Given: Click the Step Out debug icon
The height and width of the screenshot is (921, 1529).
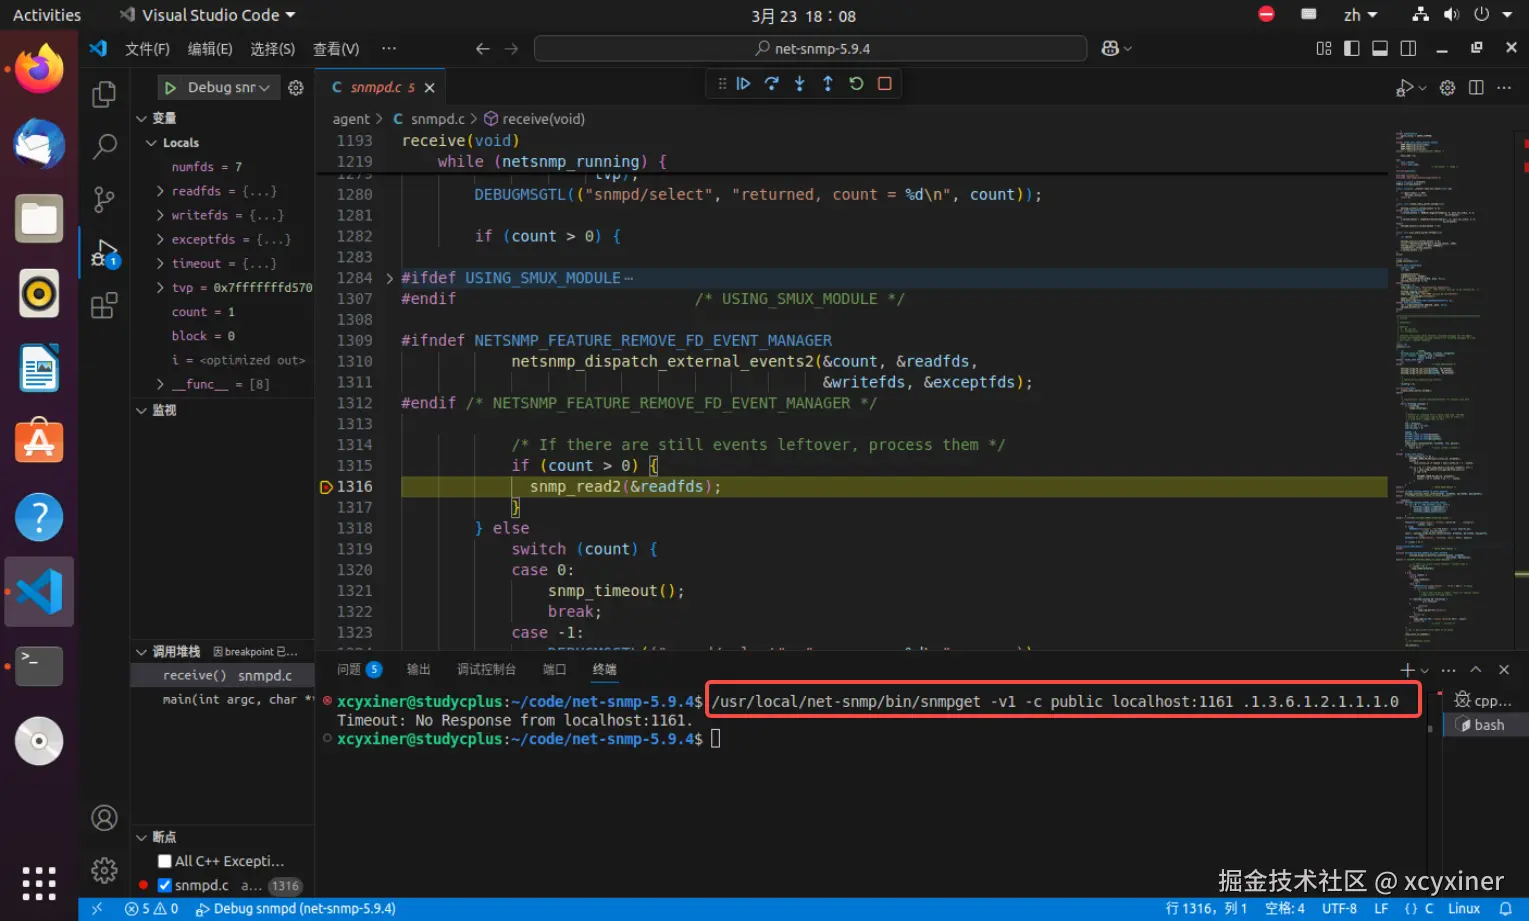Looking at the screenshot, I should pos(827,84).
